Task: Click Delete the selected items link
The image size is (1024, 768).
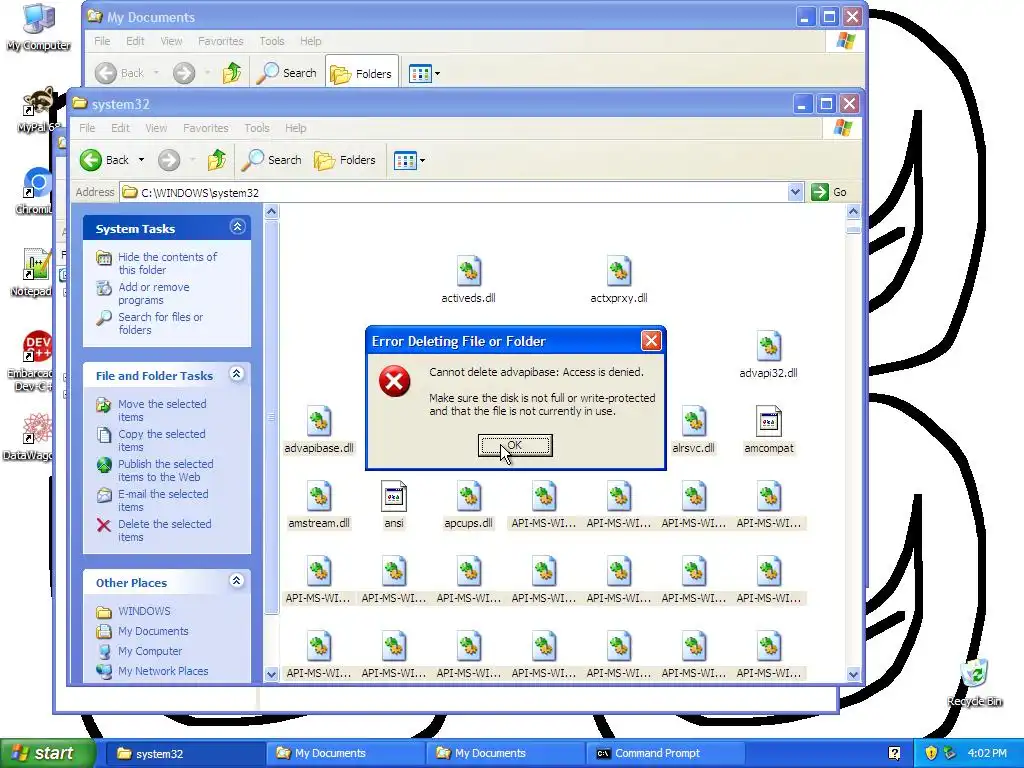Action: [x=165, y=530]
